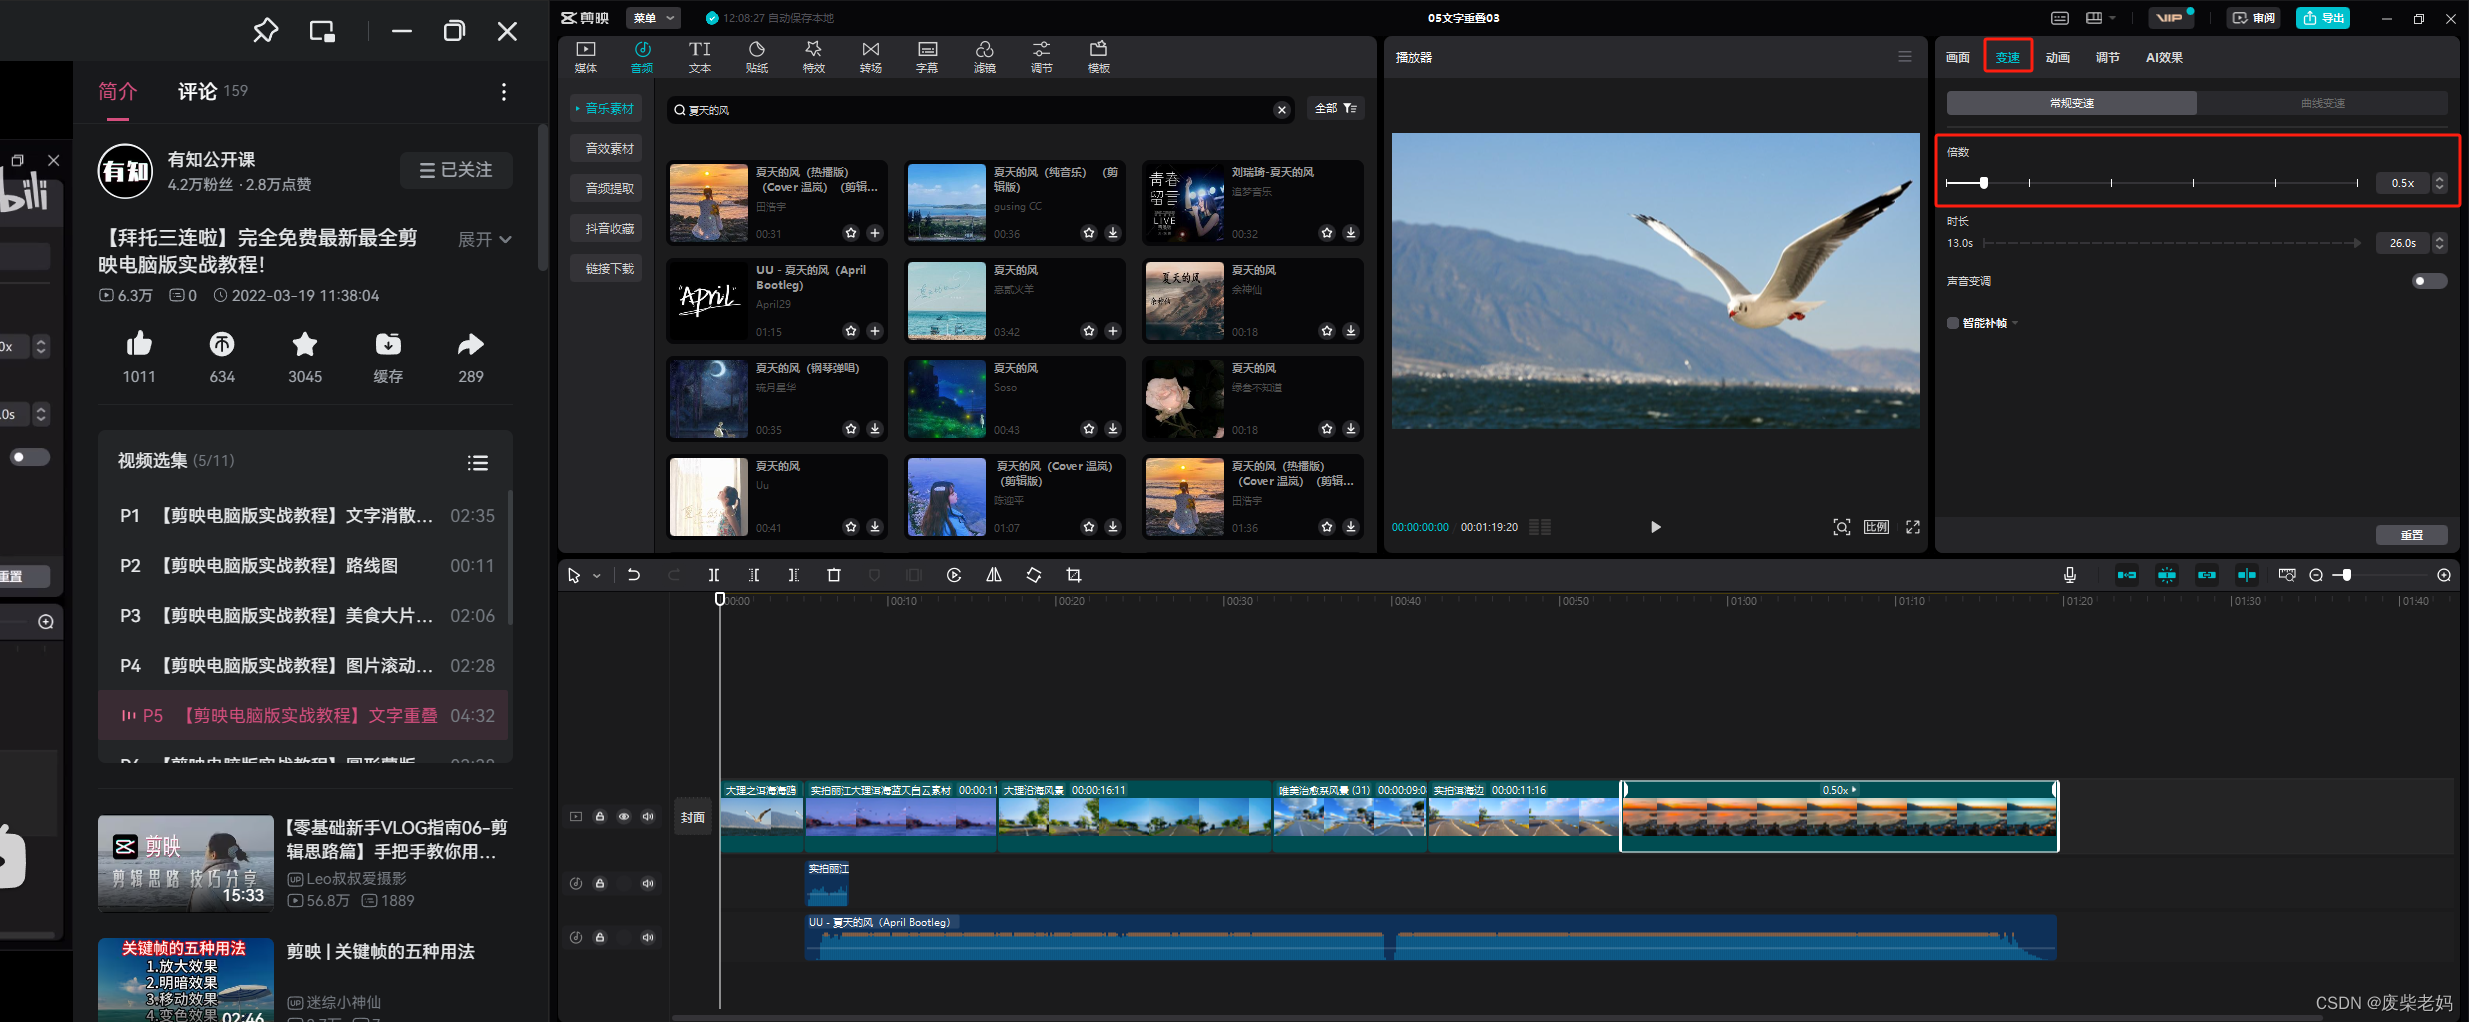Click the 审阅 review button
The image size is (2469, 1022).
coord(2254,18)
